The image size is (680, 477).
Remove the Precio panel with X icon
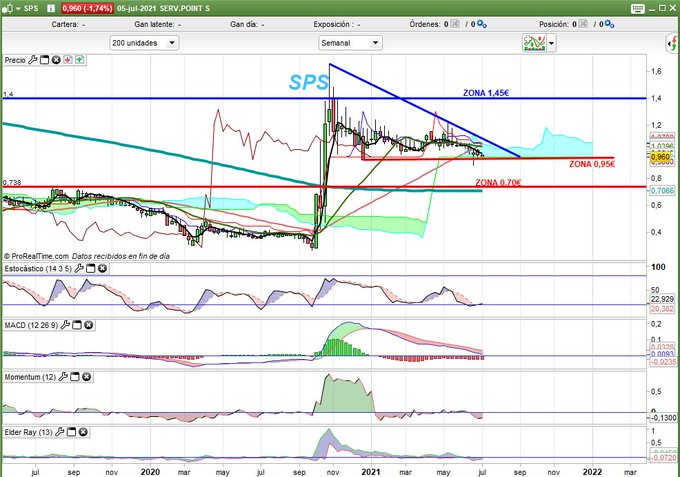click(x=56, y=60)
